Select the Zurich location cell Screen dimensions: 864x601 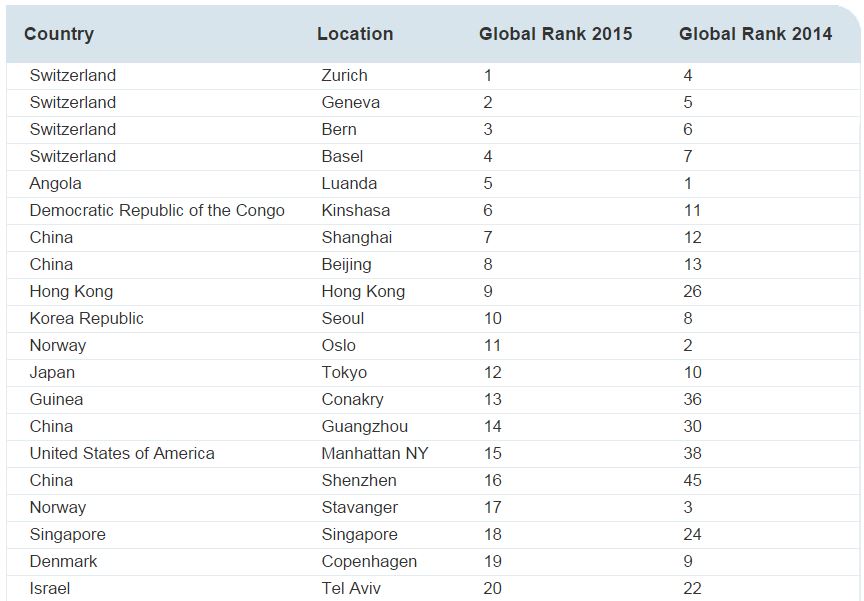[x=344, y=75]
